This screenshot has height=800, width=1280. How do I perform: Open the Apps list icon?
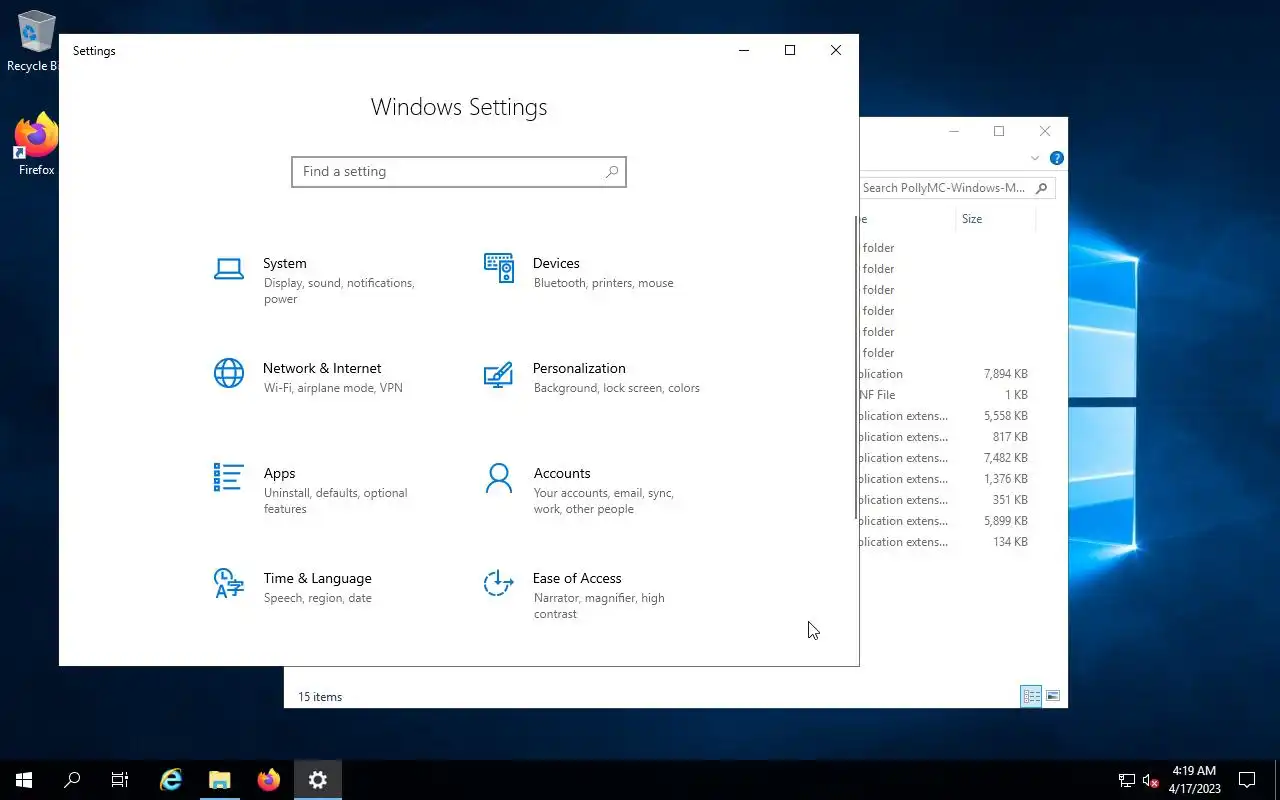(228, 477)
